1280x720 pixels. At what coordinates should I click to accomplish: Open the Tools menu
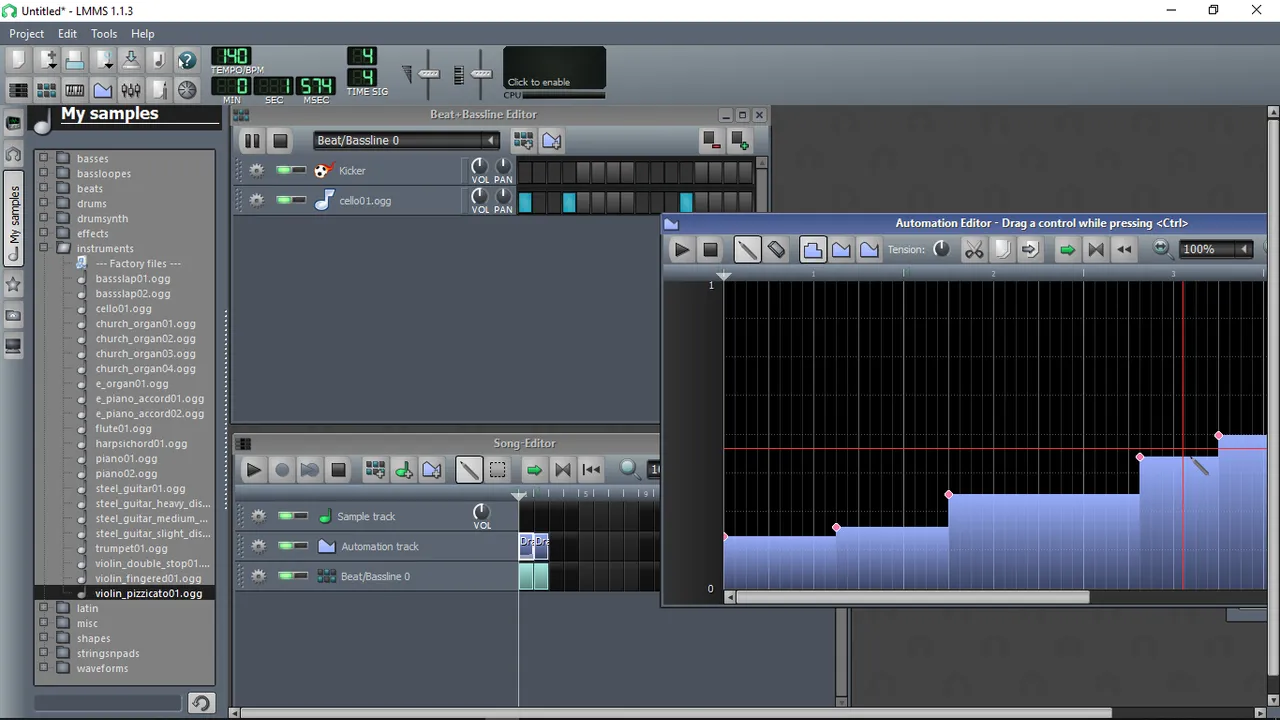click(104, 34)
